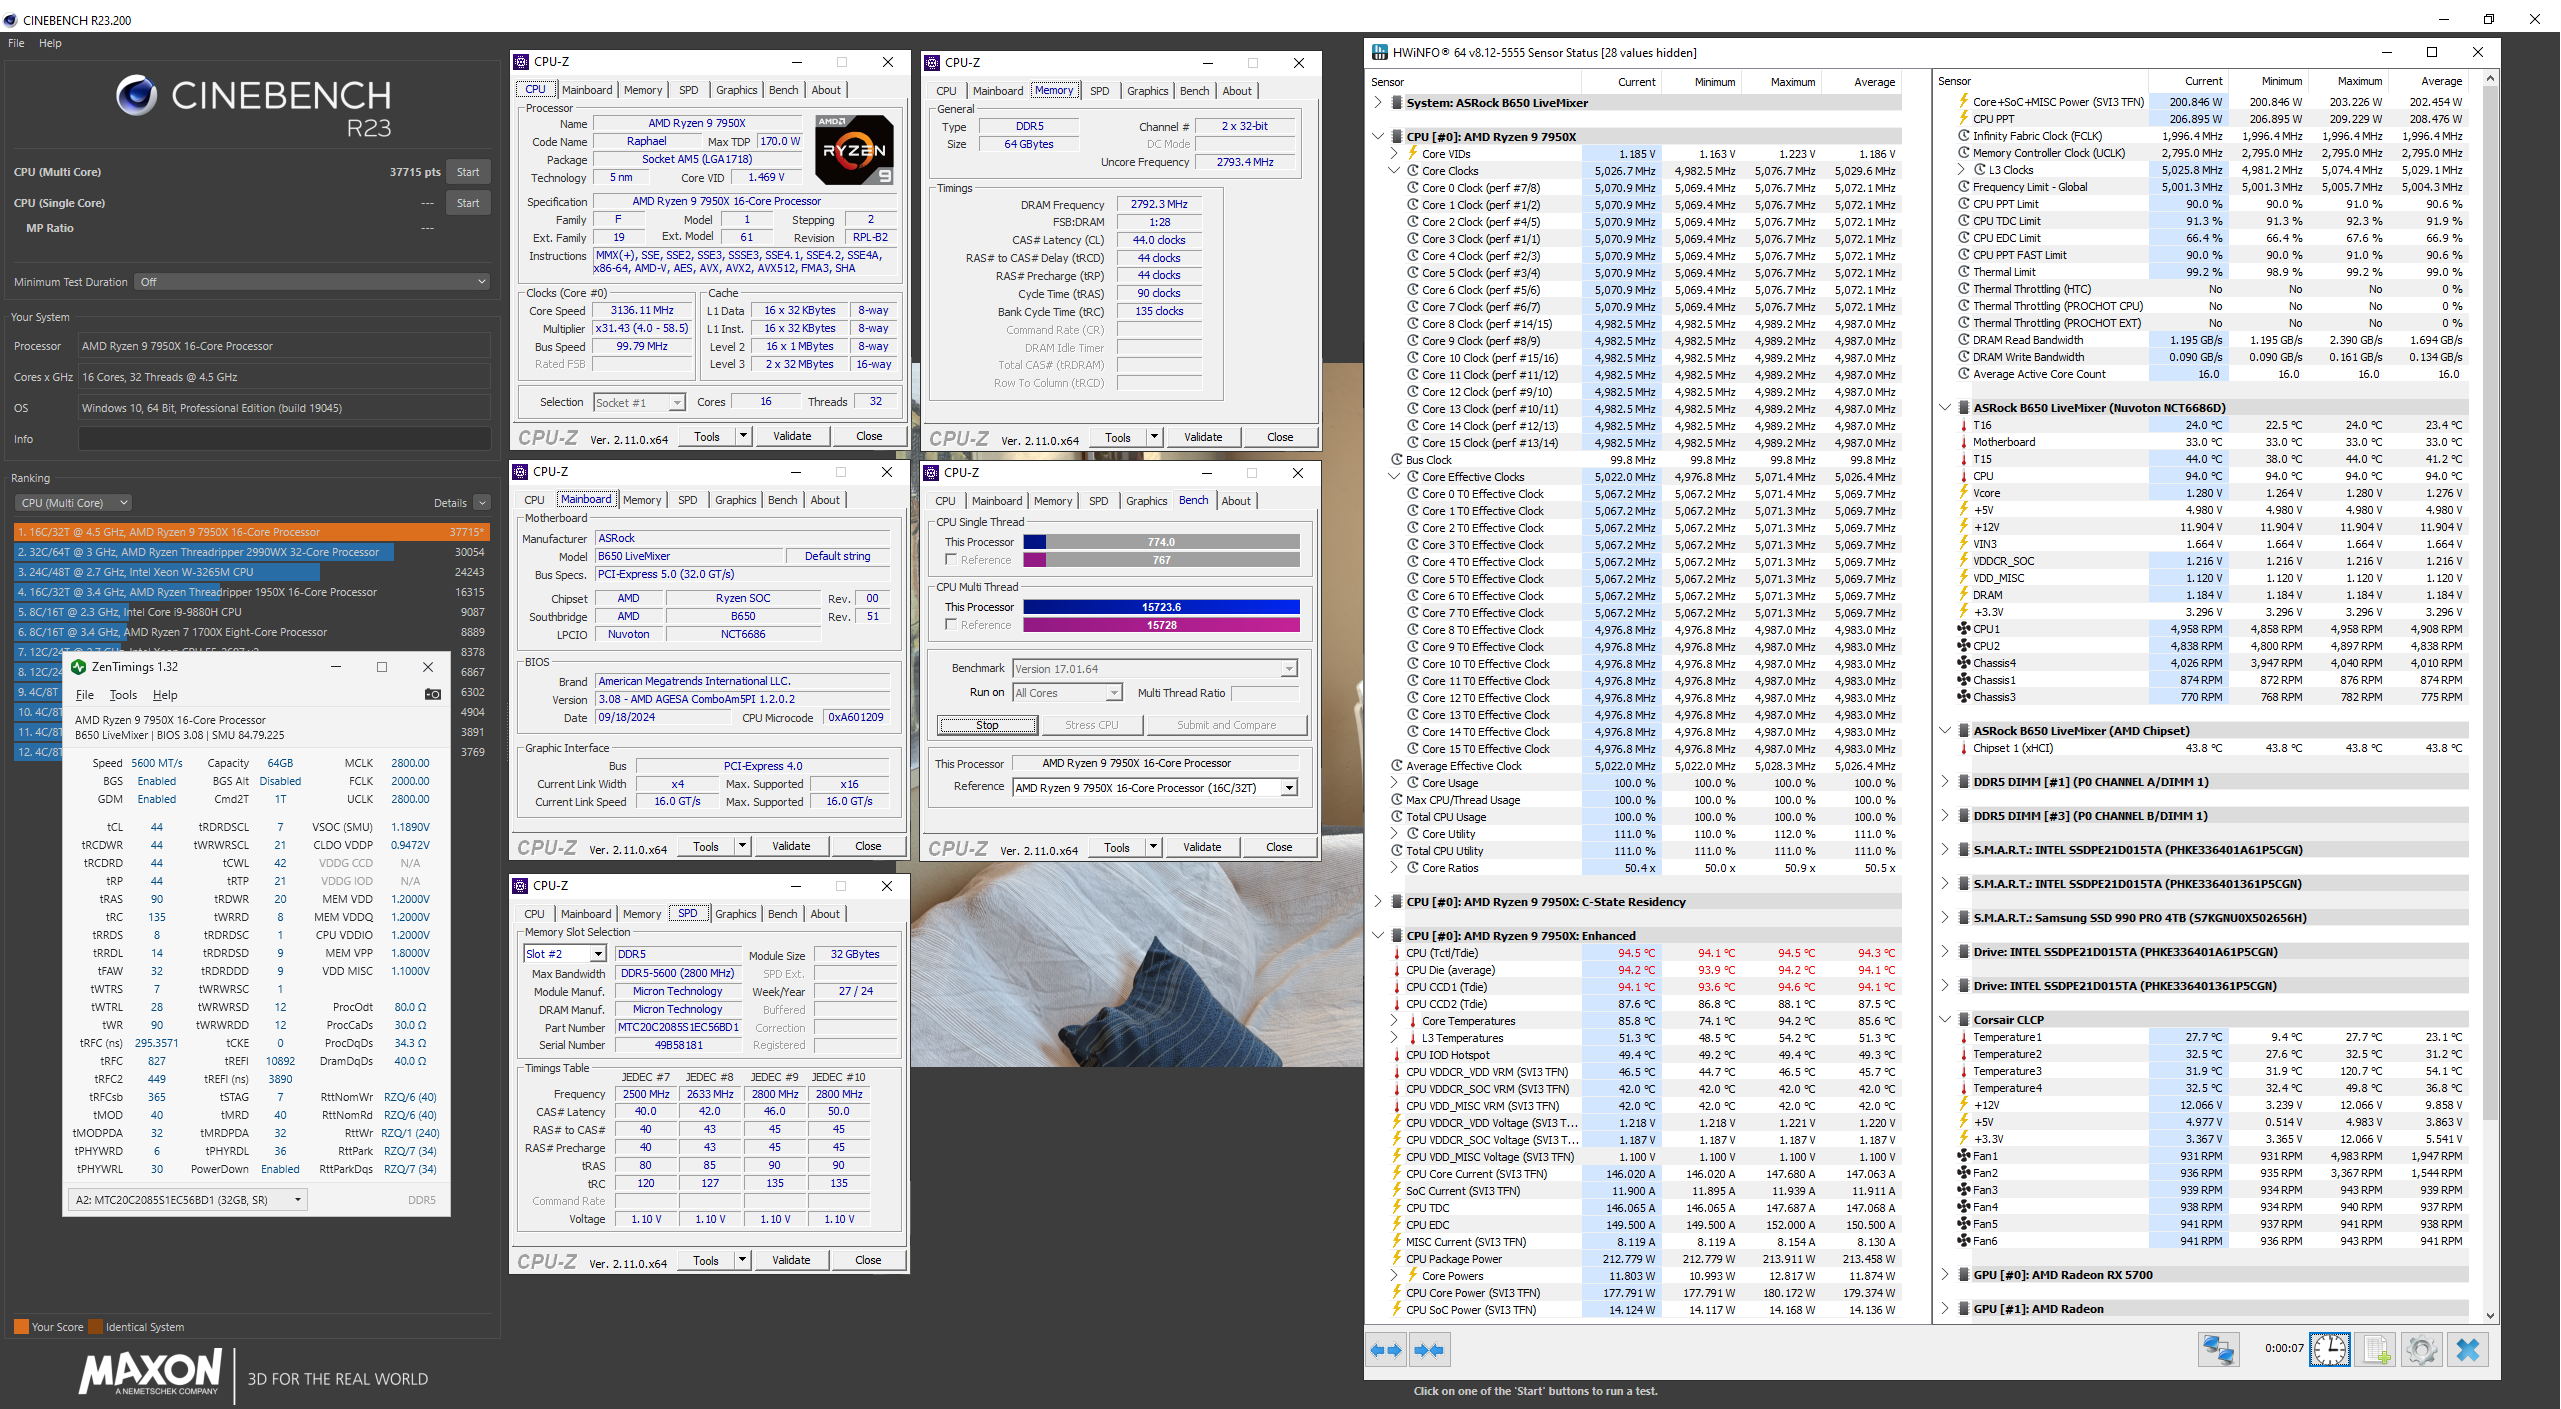Expand the L3 Clocks item in HWiNFO

click(1961, 170)
